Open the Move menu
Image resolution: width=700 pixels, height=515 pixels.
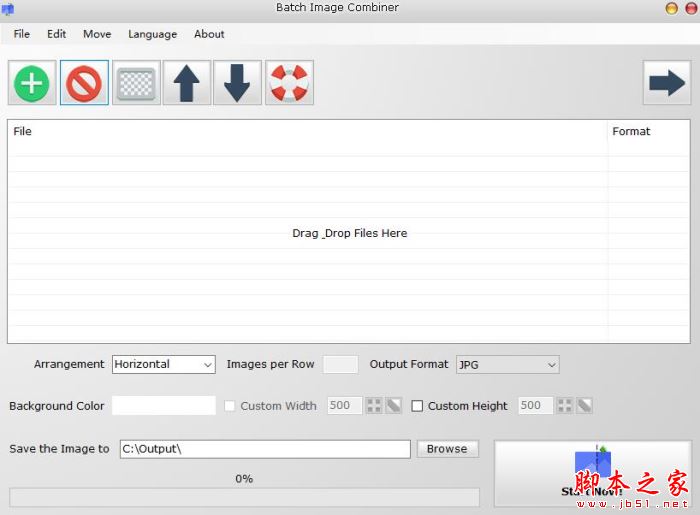pos(97,34)
